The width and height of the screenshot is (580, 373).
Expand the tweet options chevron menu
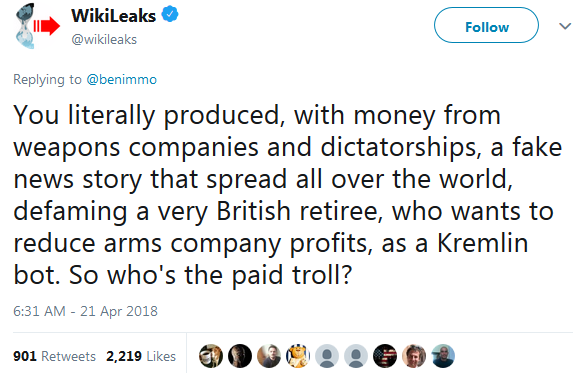pyautogui.click(x=565, y=26)
